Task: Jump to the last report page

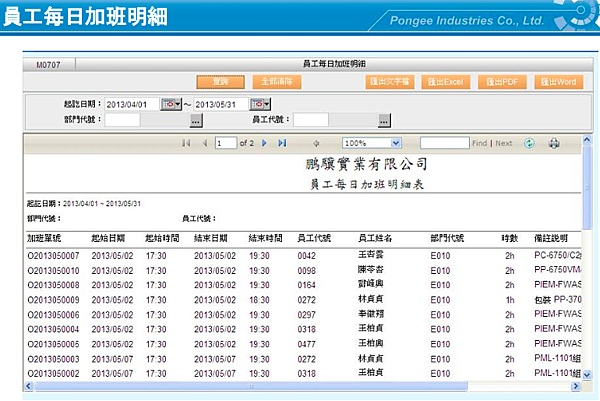Action: point(282,143)
